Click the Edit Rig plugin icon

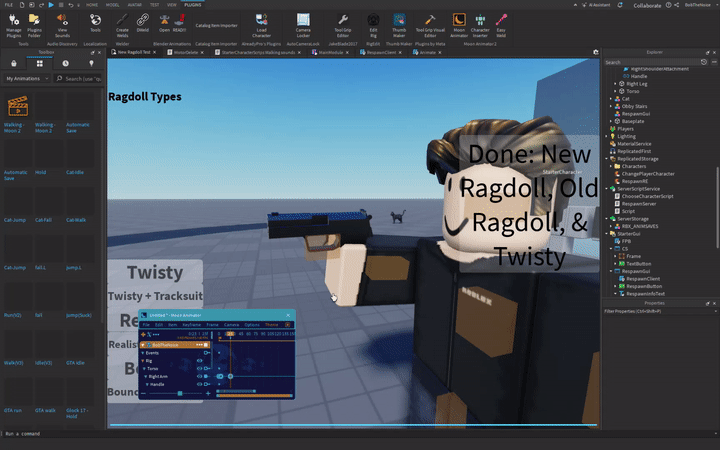[x=373, y=21]
